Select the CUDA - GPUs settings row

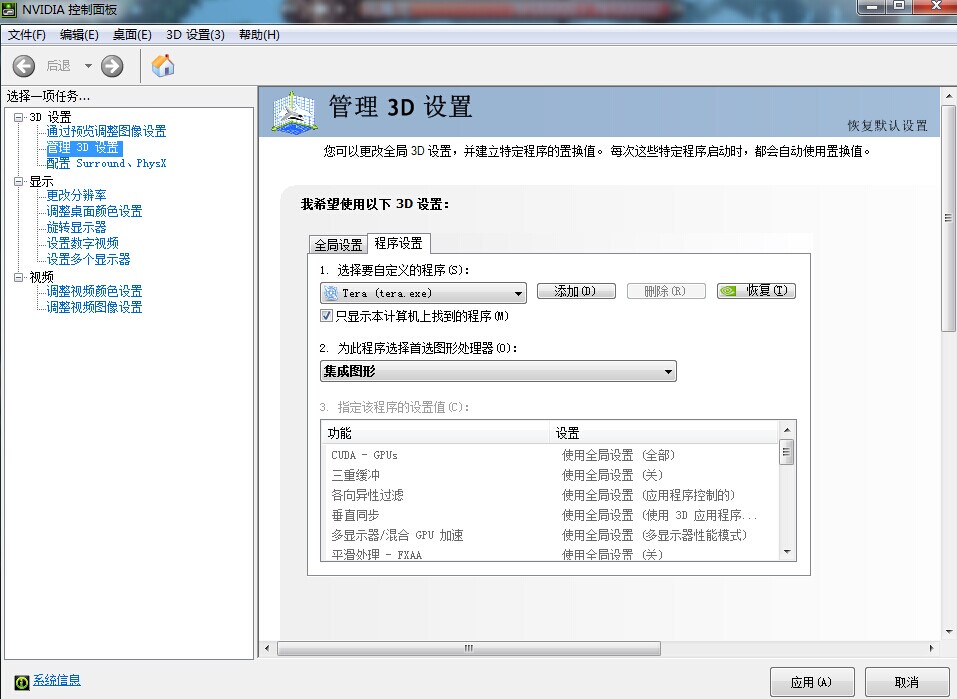point(549,455)
